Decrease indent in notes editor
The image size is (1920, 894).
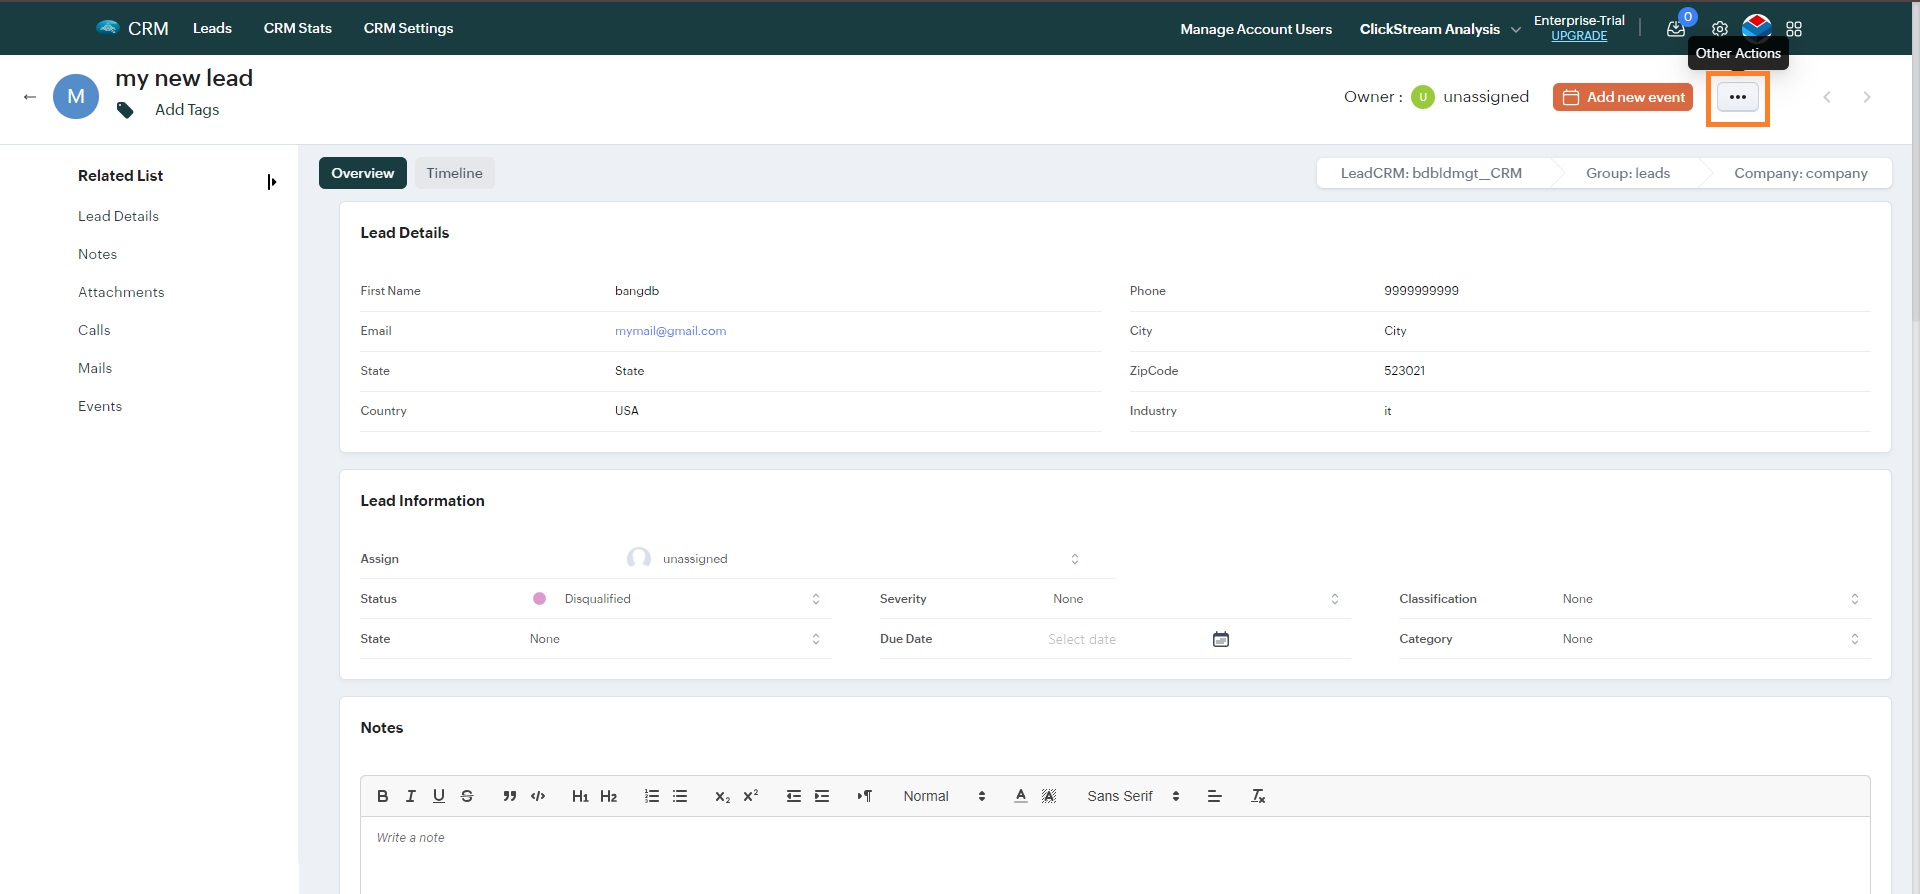794,796
